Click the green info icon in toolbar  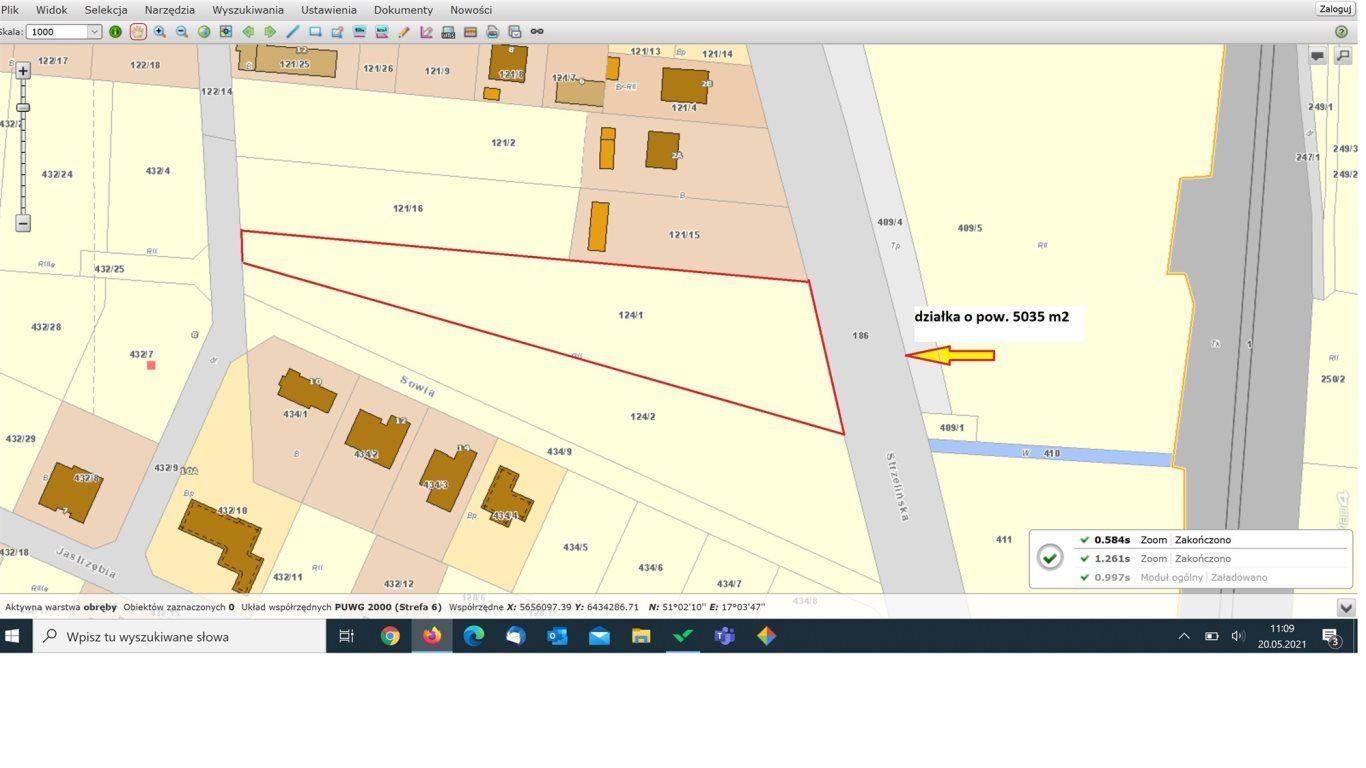(115, 32)
